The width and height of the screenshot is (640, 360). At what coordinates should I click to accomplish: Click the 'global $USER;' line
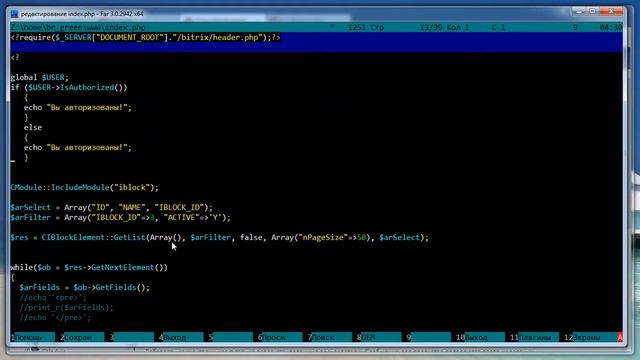point(40,77)
